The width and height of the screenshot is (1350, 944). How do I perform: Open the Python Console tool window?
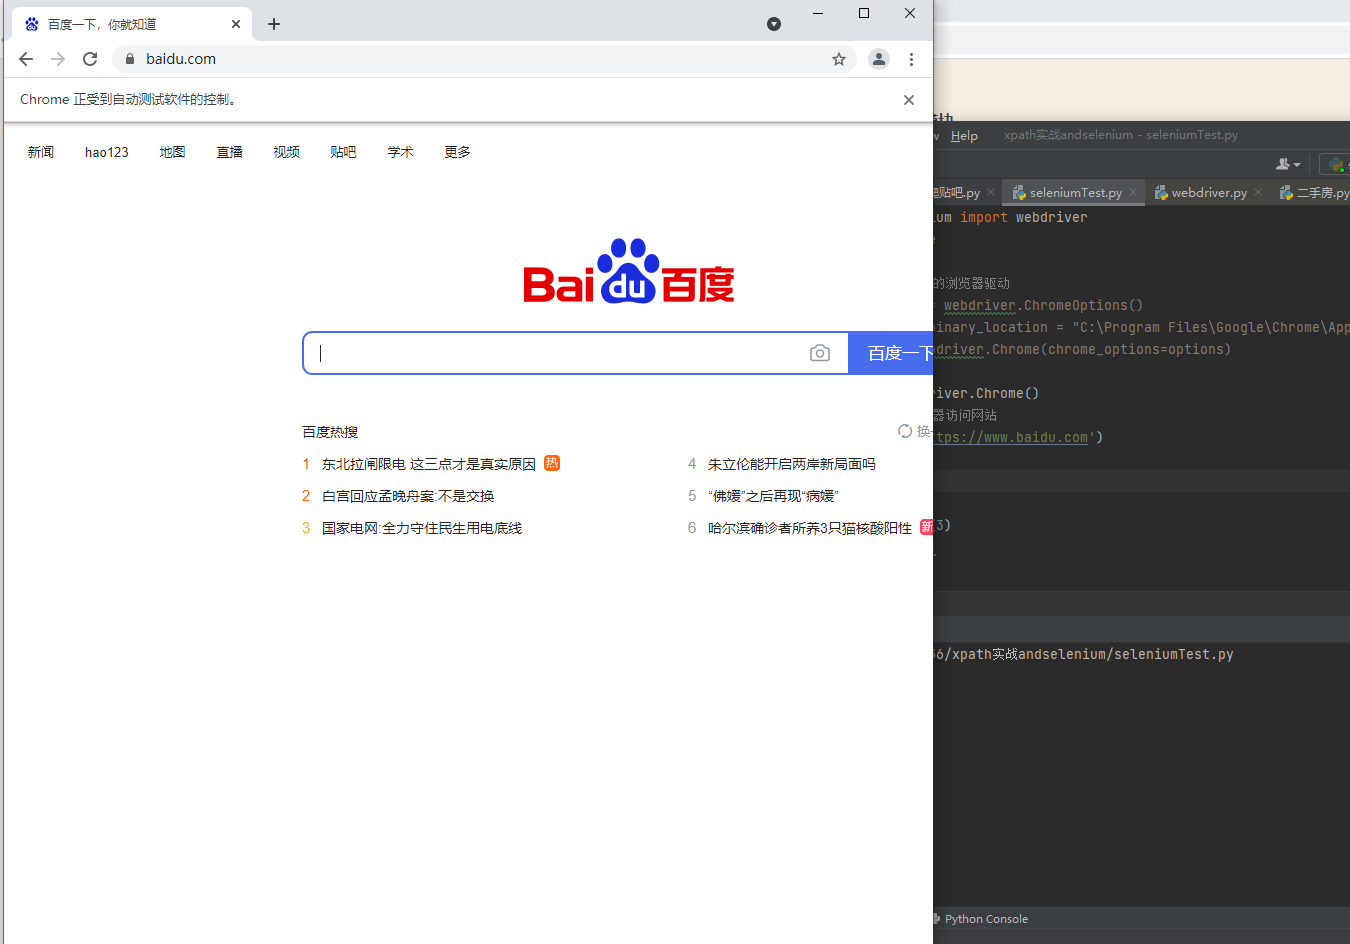[x=981, y=919]
